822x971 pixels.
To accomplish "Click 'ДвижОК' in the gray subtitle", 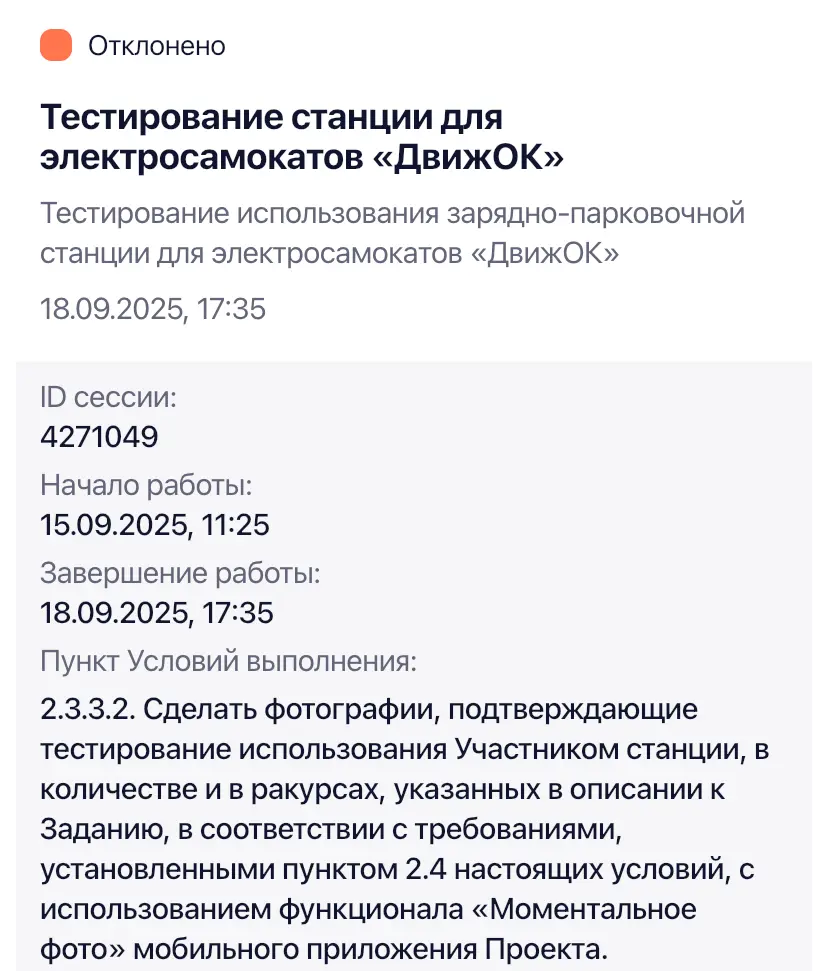I will pos(545,253).
